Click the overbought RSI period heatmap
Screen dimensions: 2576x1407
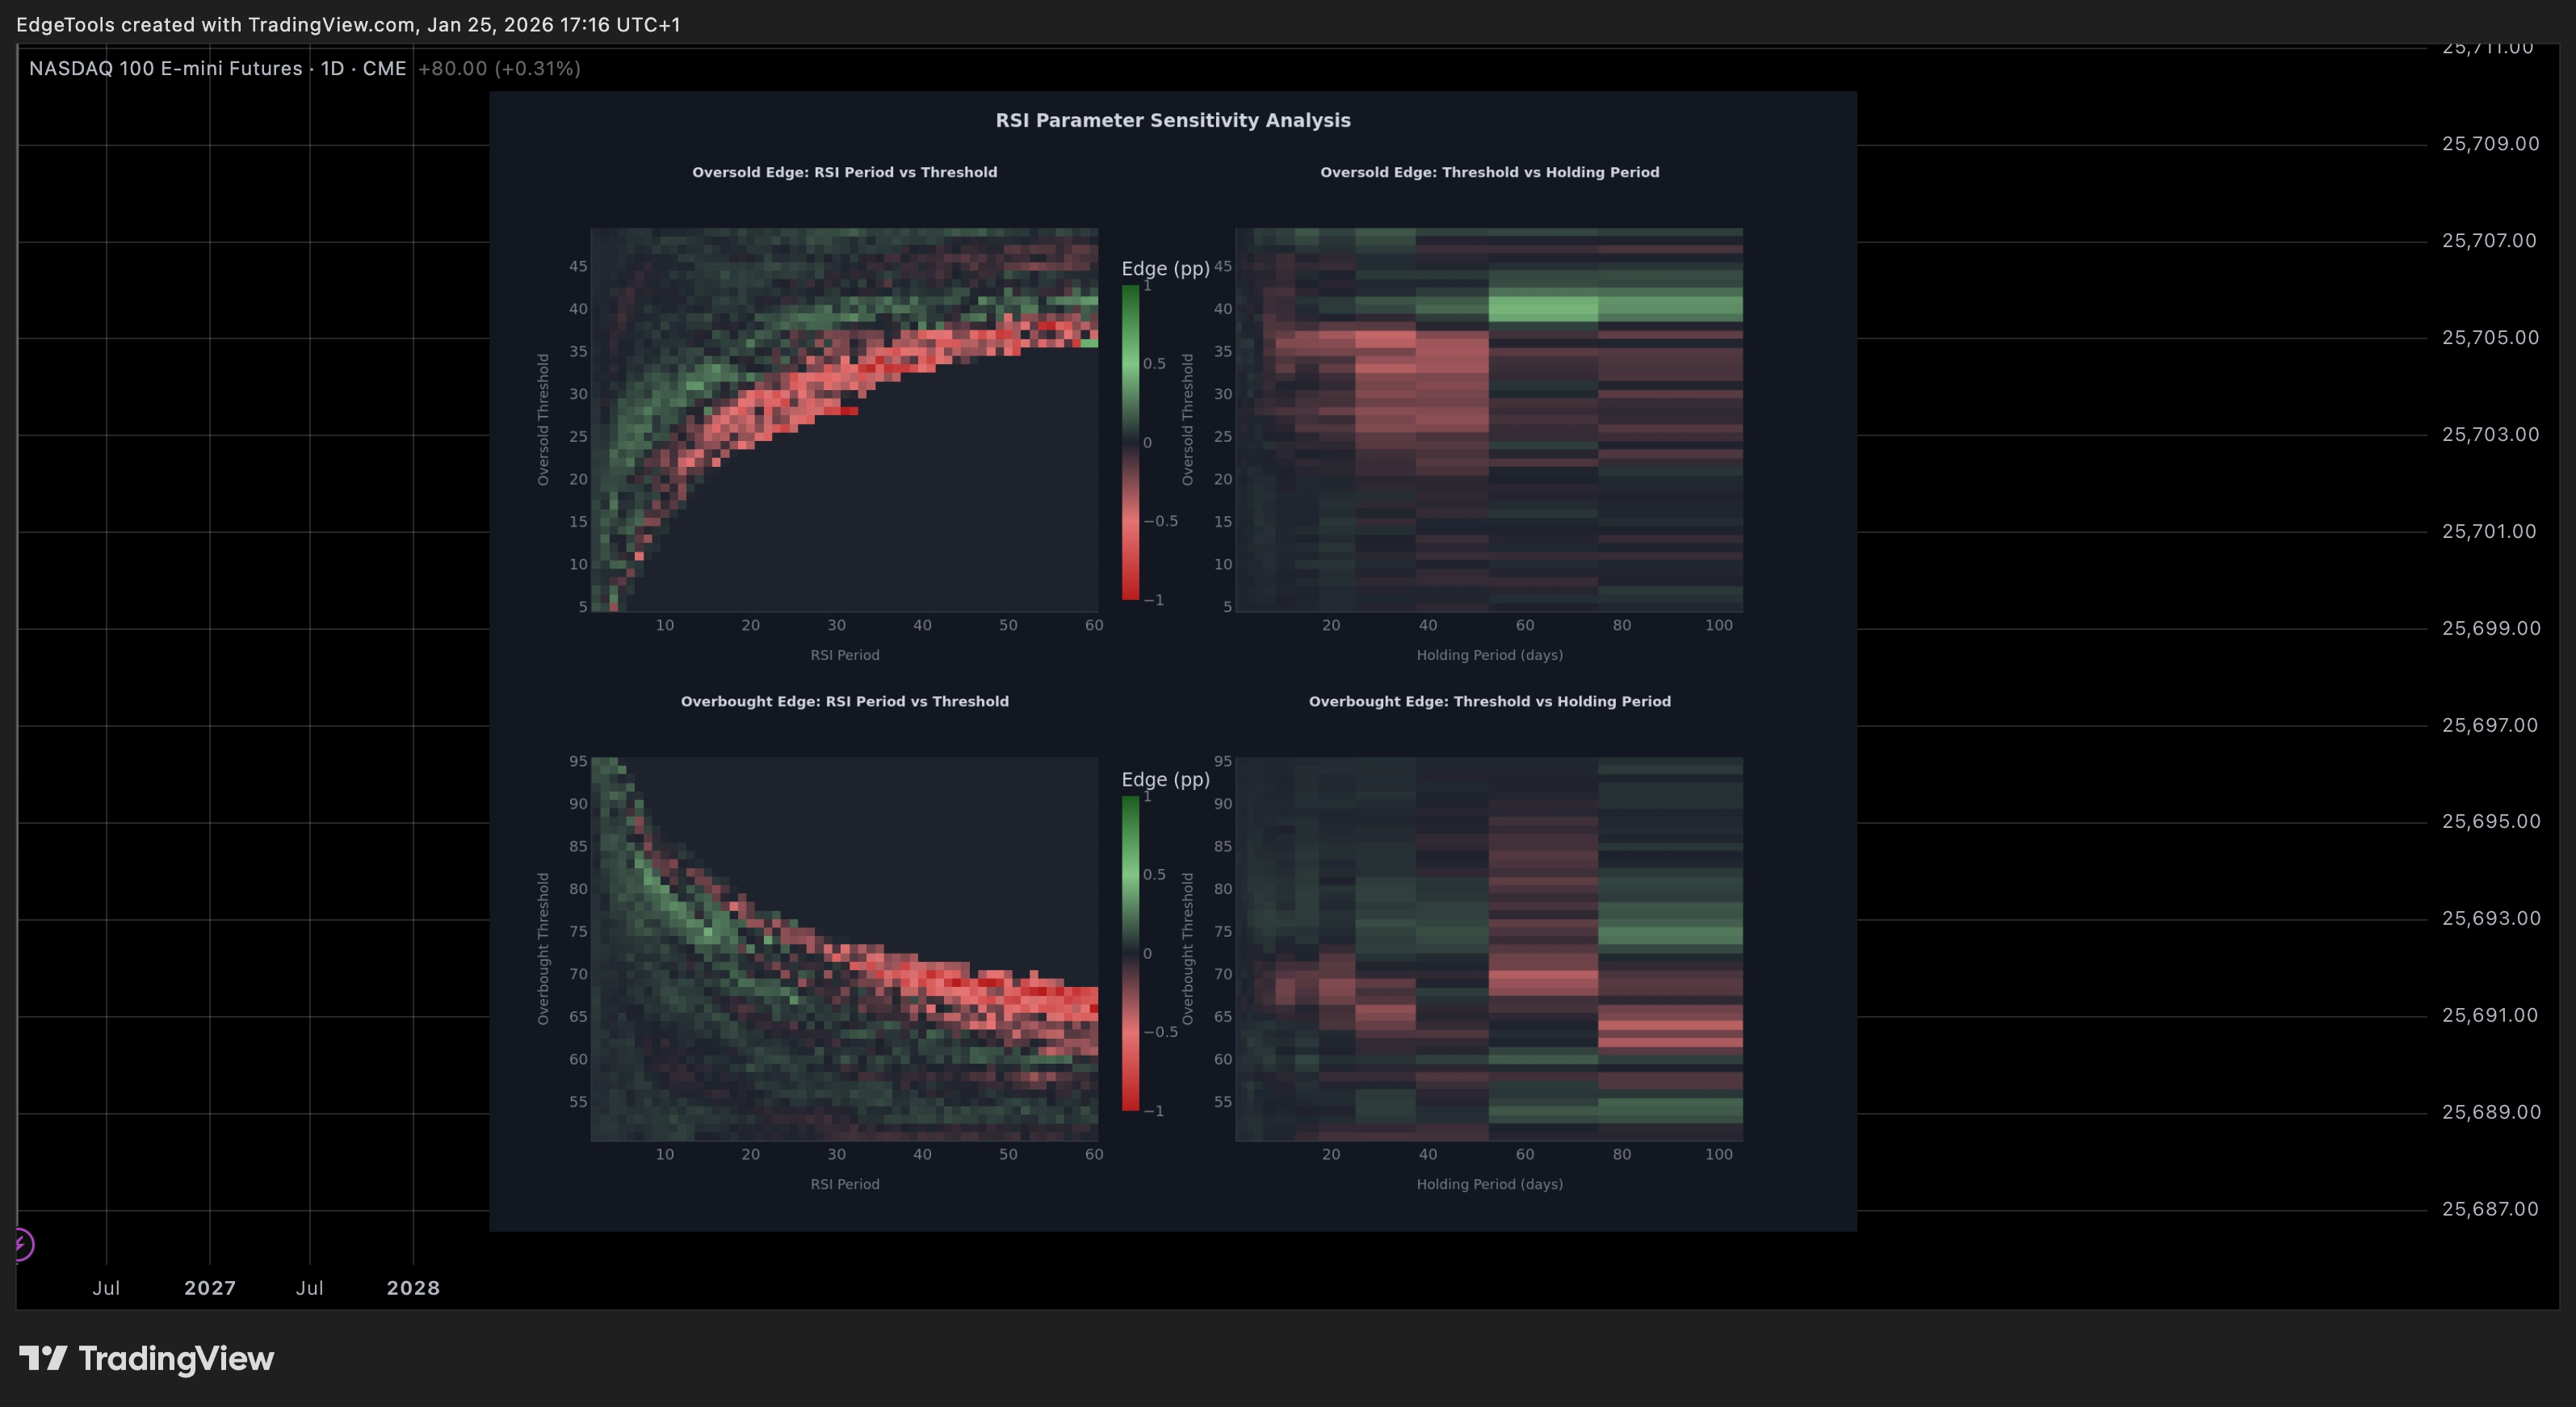[845, 948]
